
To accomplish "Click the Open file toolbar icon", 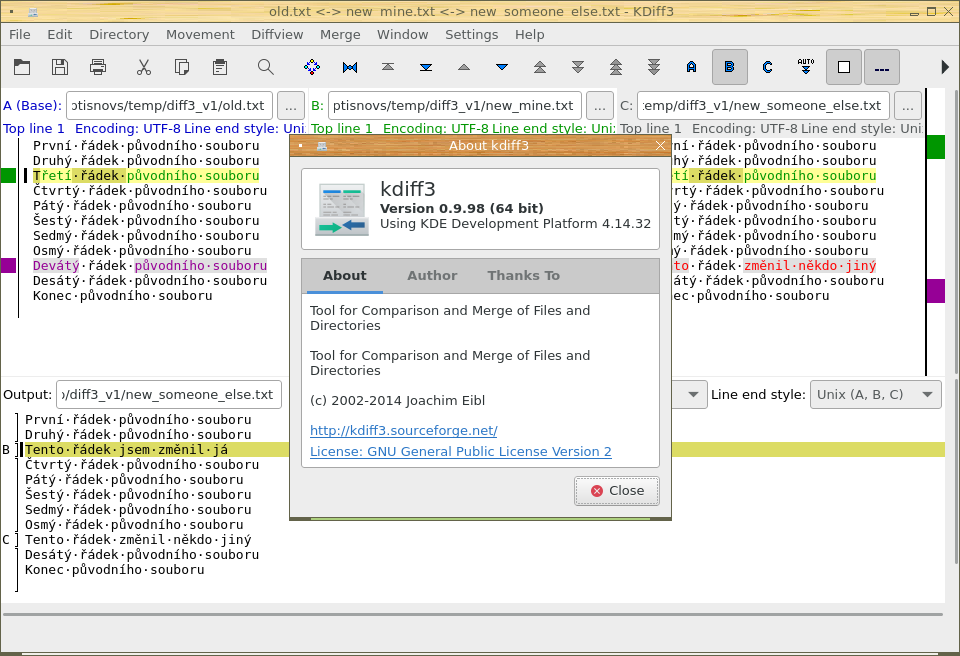I will [x=22, y=67].
